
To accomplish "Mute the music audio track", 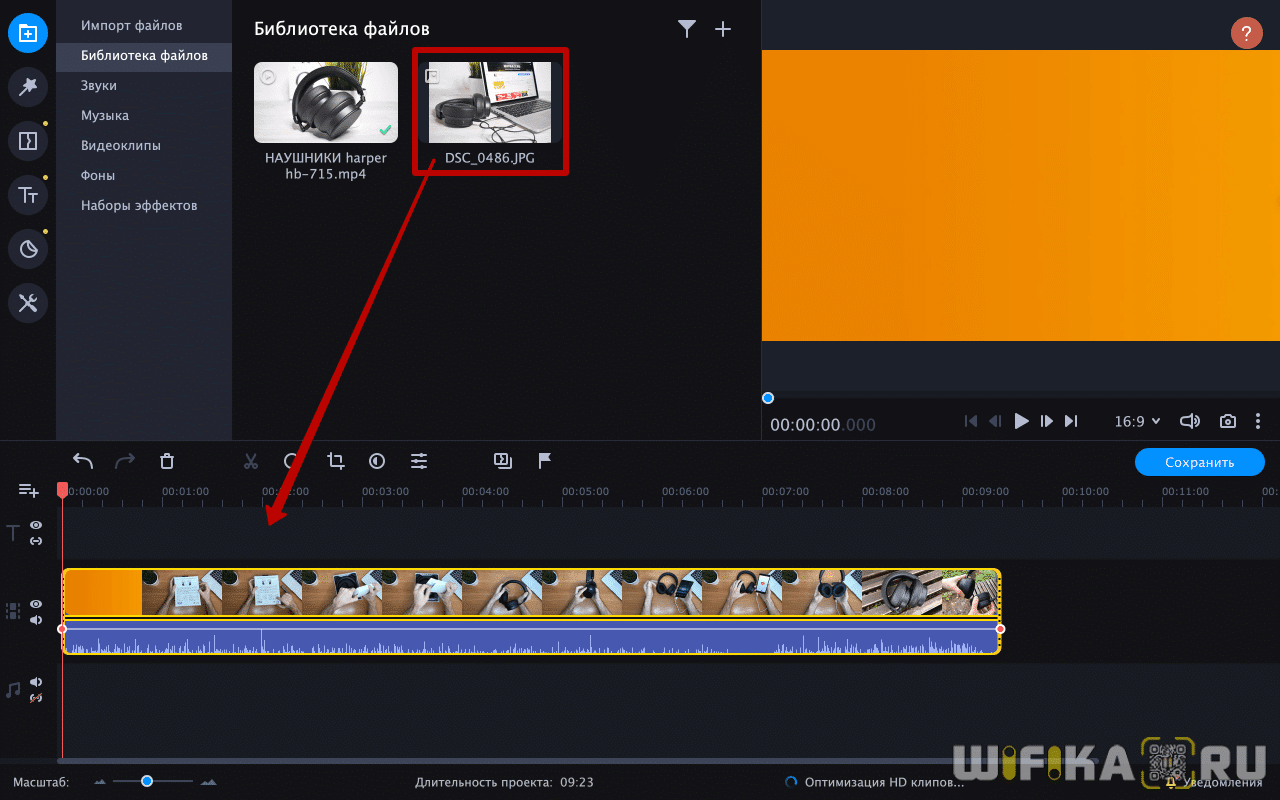I will point(36,682).
